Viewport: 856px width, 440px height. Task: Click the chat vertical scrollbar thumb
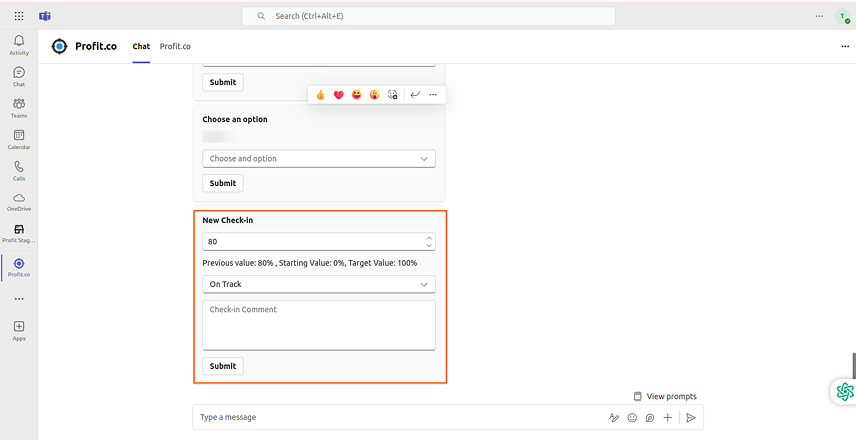tap(854, 365)
